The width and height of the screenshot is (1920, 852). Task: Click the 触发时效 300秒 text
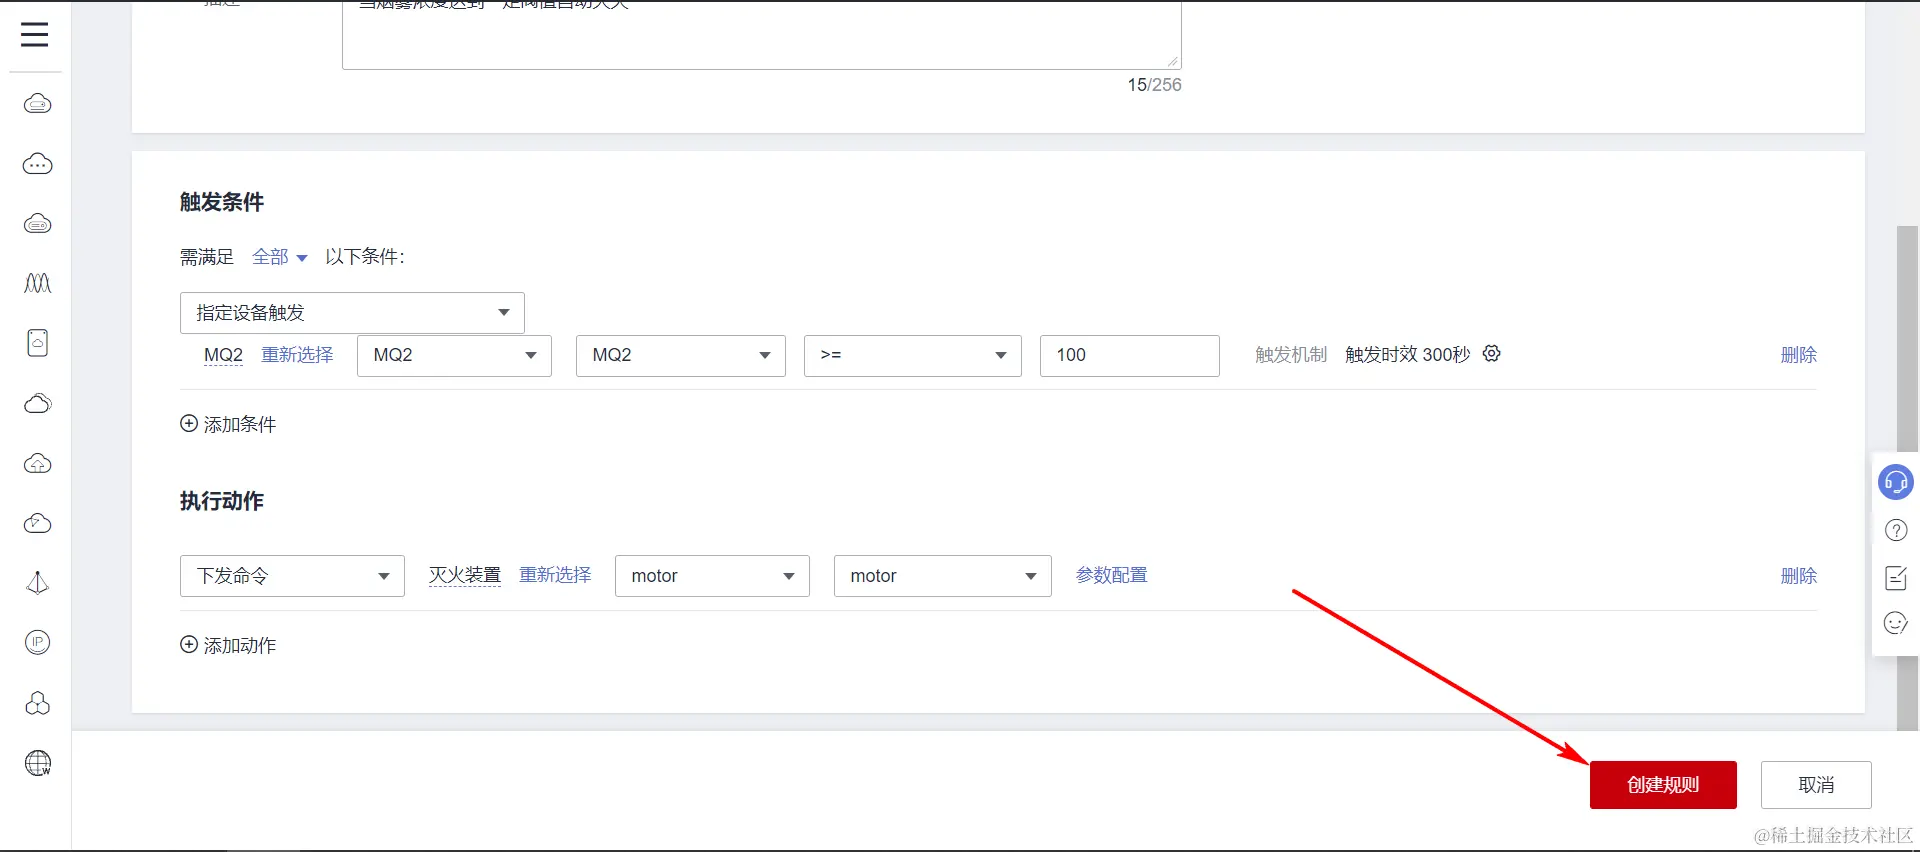point(1407,355)
